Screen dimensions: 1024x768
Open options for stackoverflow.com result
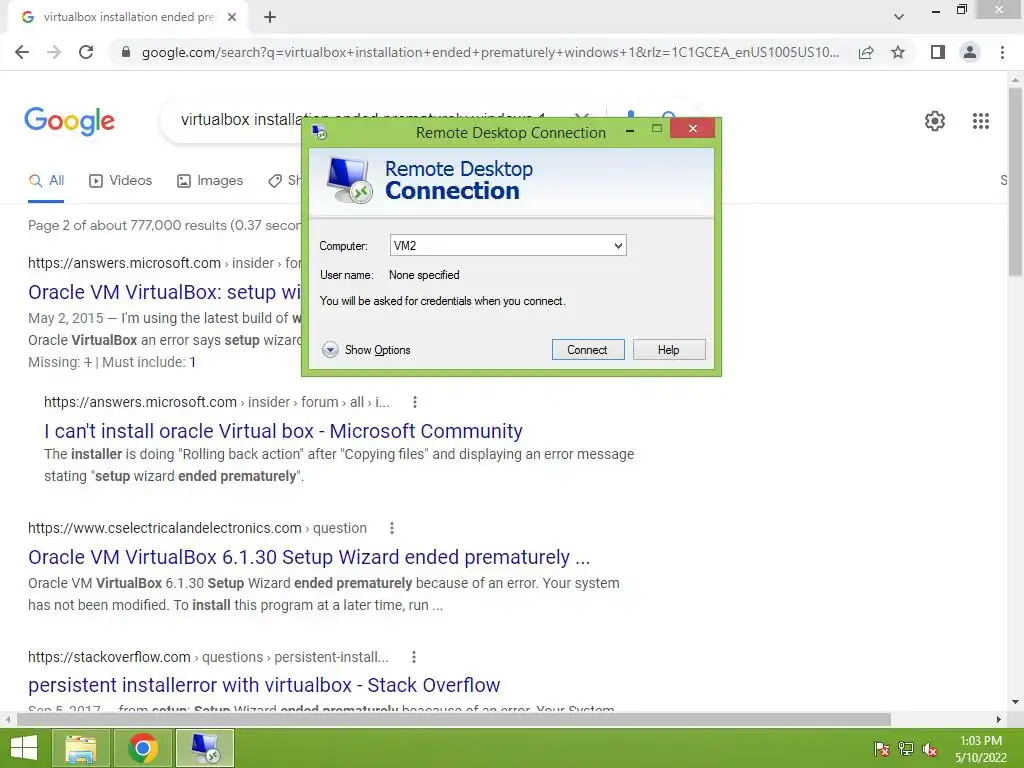click(x=413, y=657)
